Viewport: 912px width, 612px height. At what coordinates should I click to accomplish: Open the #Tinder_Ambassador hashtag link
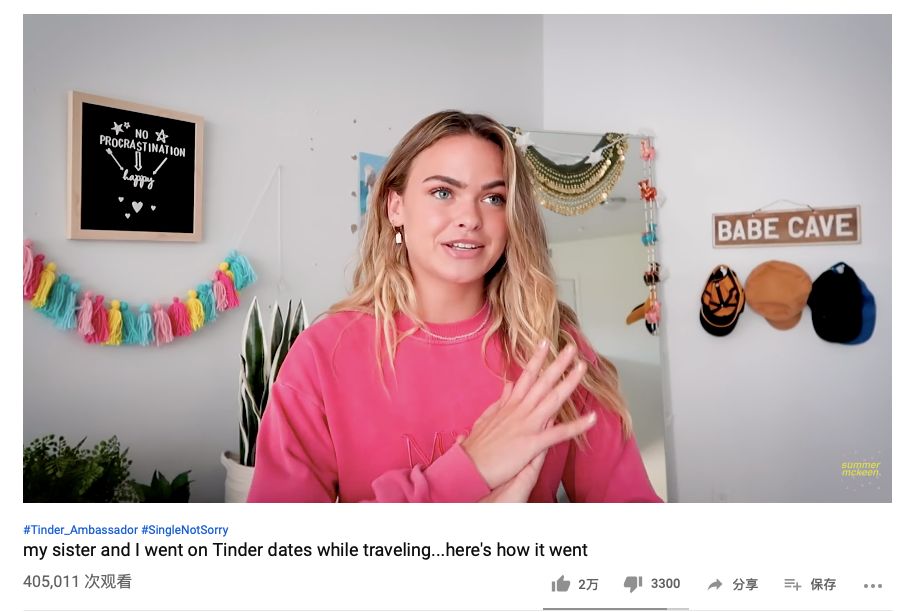(80, 529)
